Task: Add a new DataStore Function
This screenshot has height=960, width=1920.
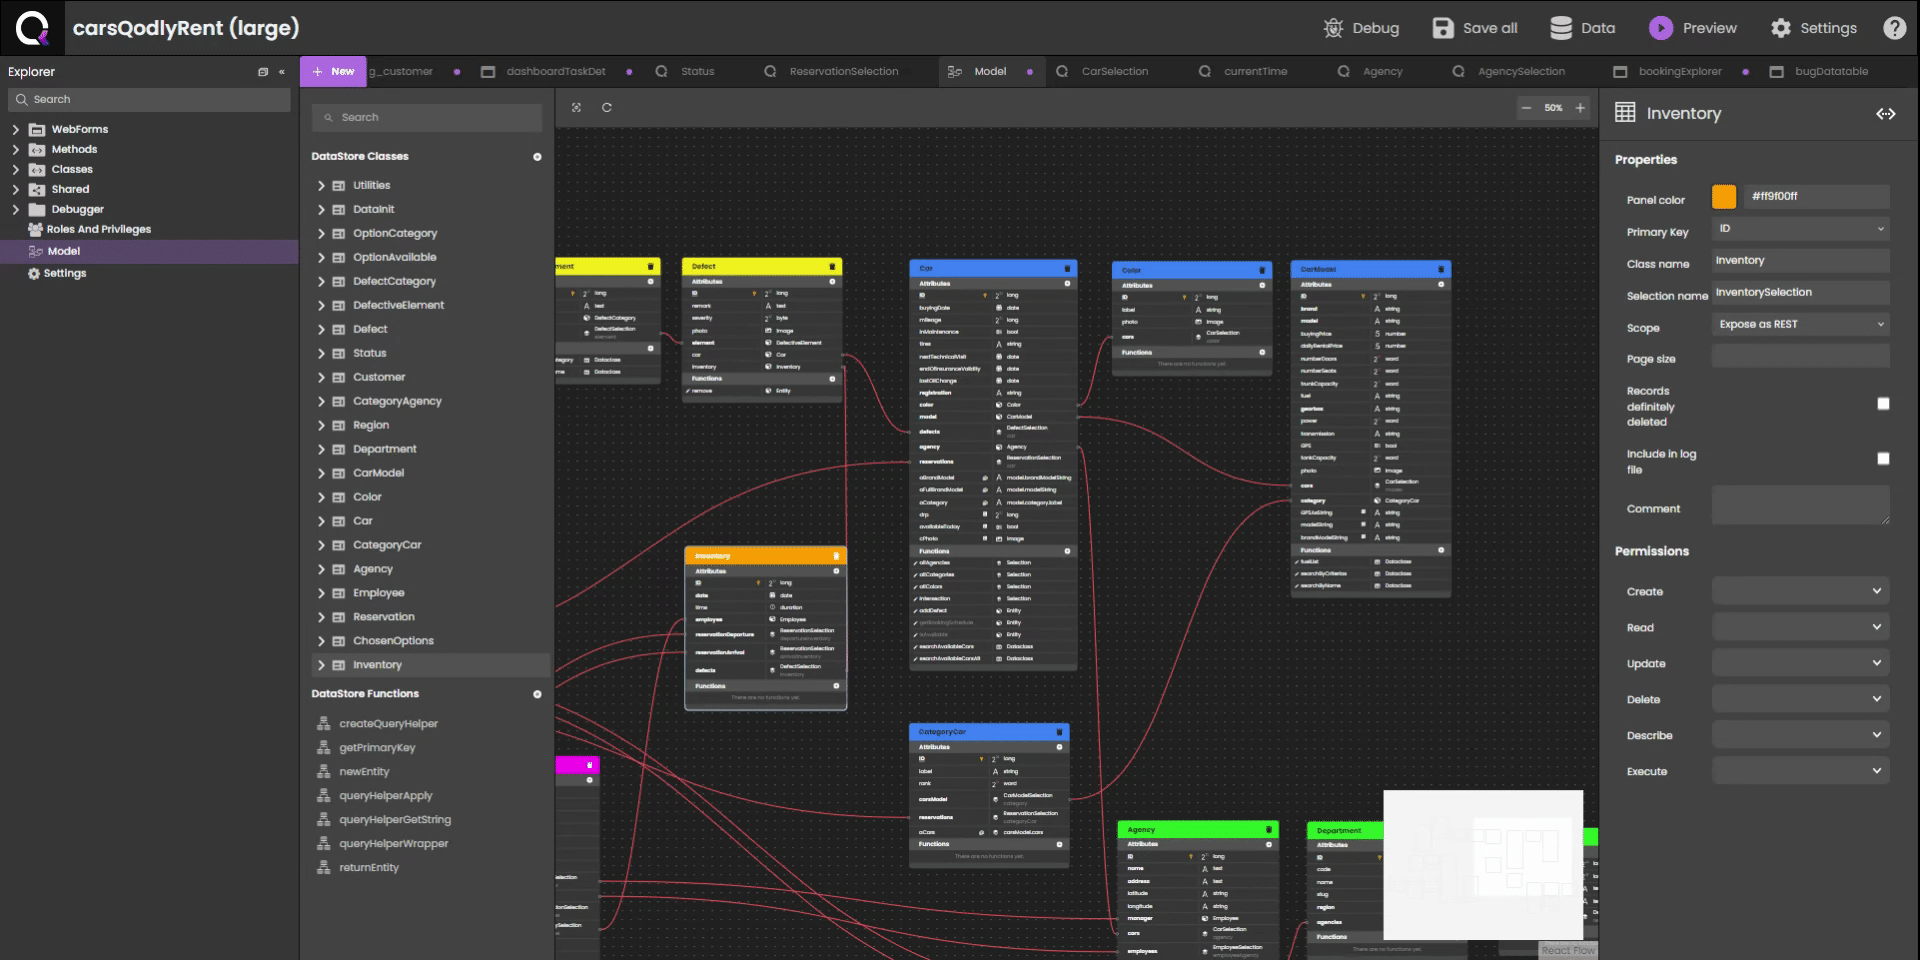Action: click(537, 694)
